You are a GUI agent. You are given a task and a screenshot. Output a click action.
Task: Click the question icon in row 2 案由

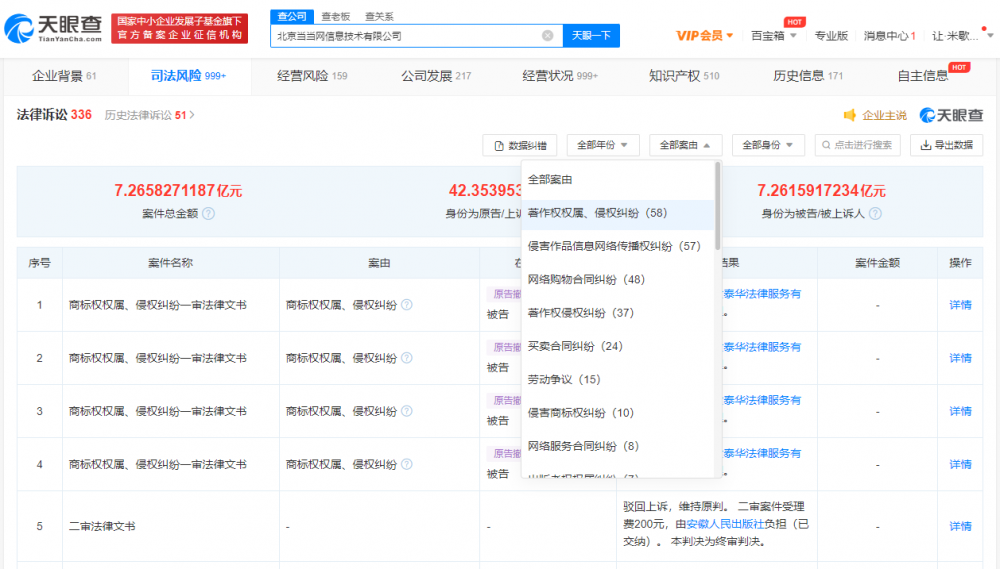[x=407, y=358]
